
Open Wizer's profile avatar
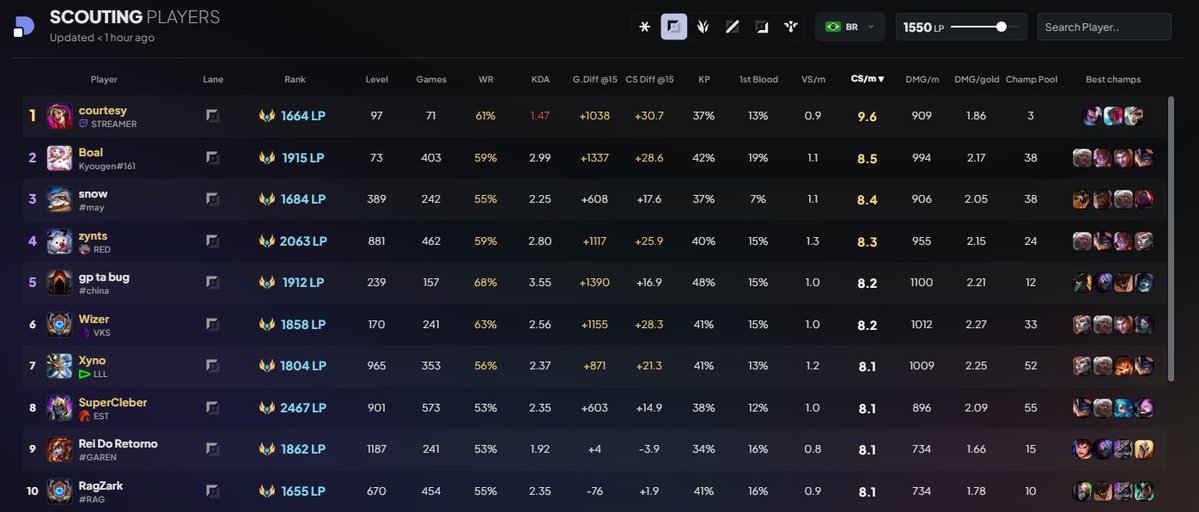pos(60,325)
